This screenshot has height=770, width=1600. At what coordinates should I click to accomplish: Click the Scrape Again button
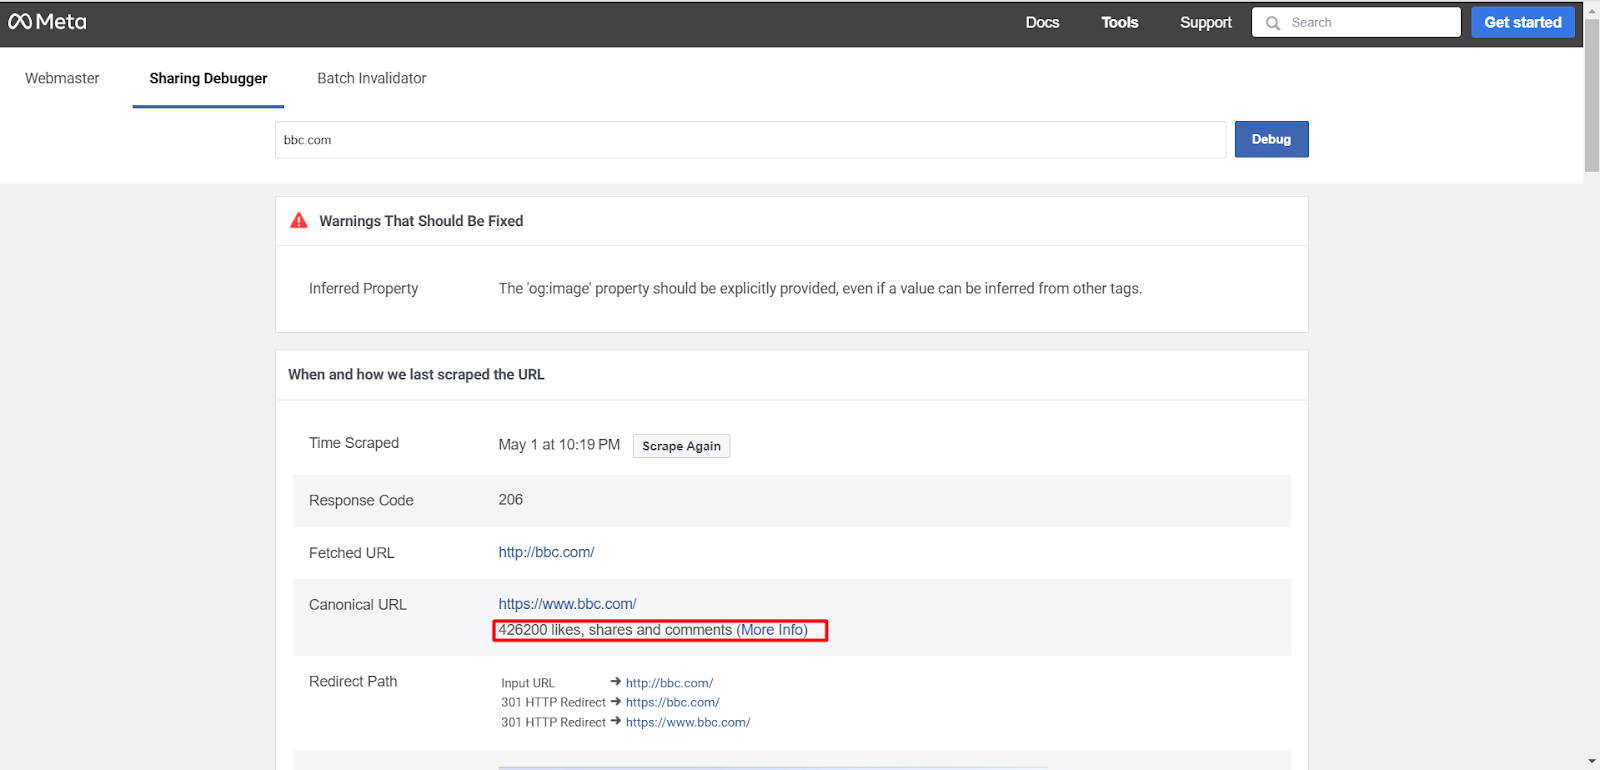tap(681, 446)
